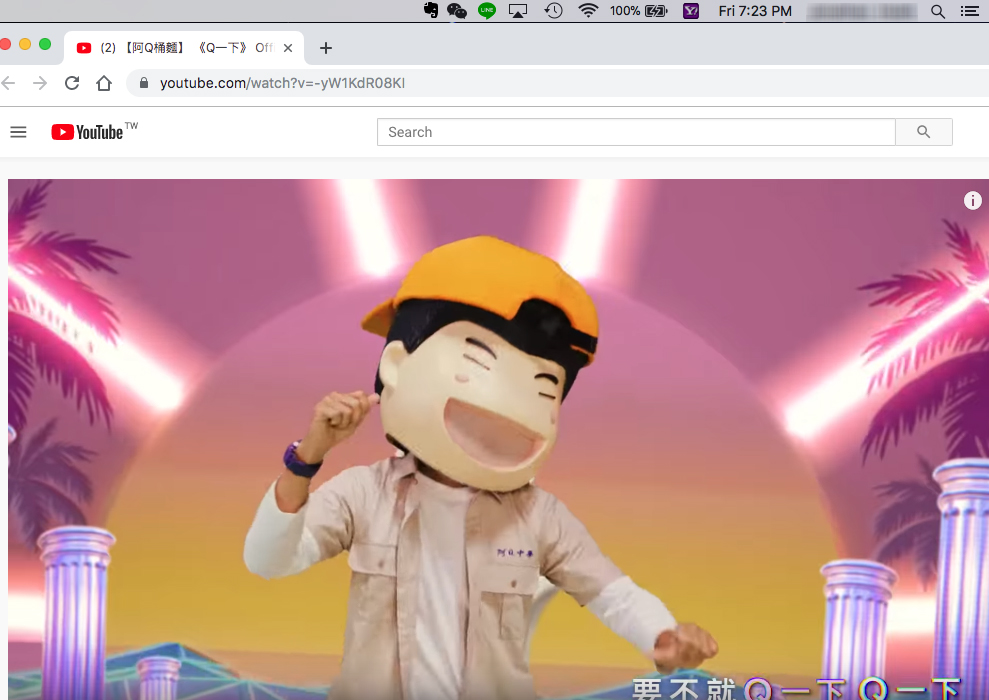The width and height of the screenshot is (989, 700).
Task: View site security lock info
Action: coord(144,83)
